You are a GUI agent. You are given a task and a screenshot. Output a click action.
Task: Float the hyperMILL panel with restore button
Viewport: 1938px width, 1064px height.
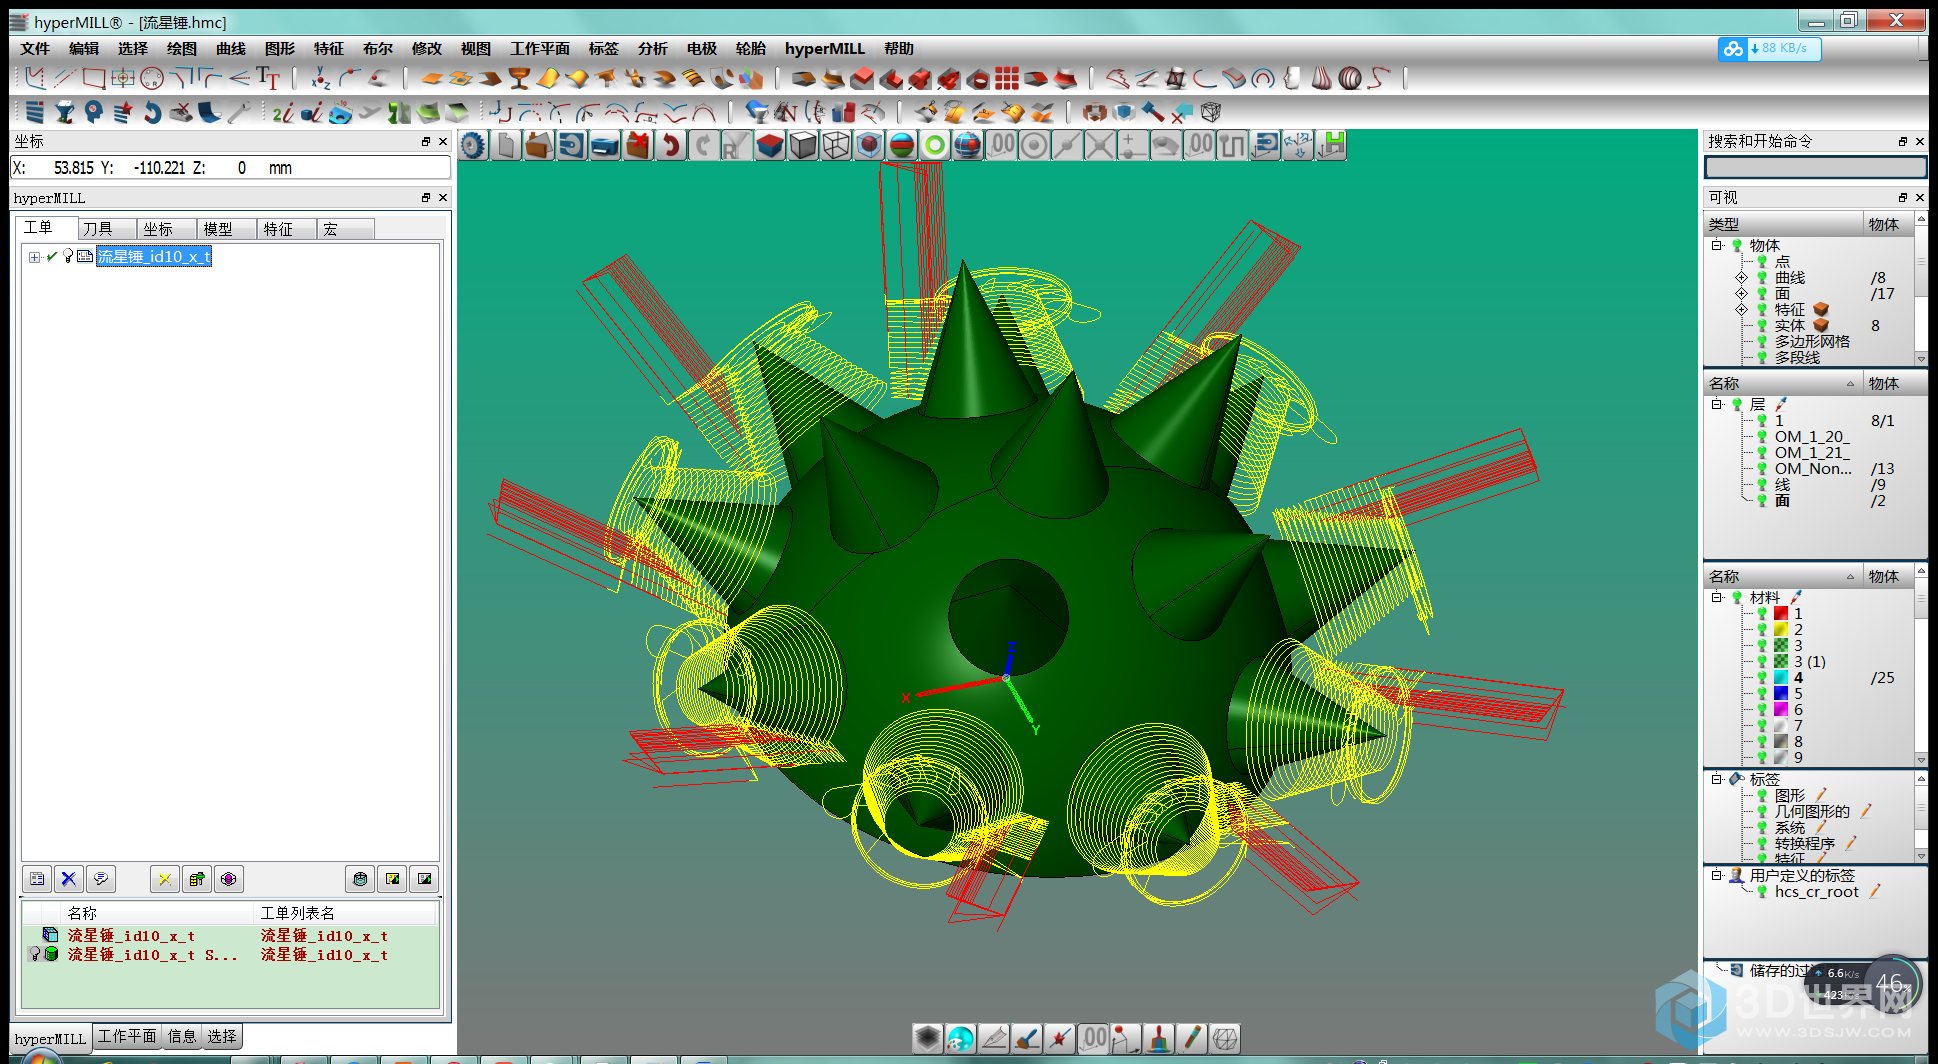[426, 198]
